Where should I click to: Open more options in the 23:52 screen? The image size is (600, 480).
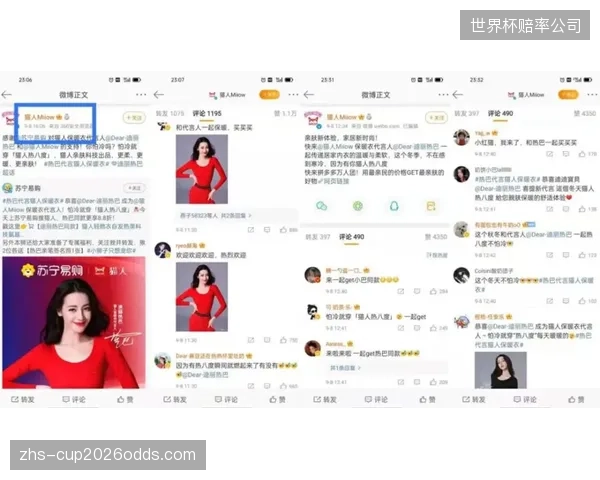pyautogui.click(x=592, y=95)
